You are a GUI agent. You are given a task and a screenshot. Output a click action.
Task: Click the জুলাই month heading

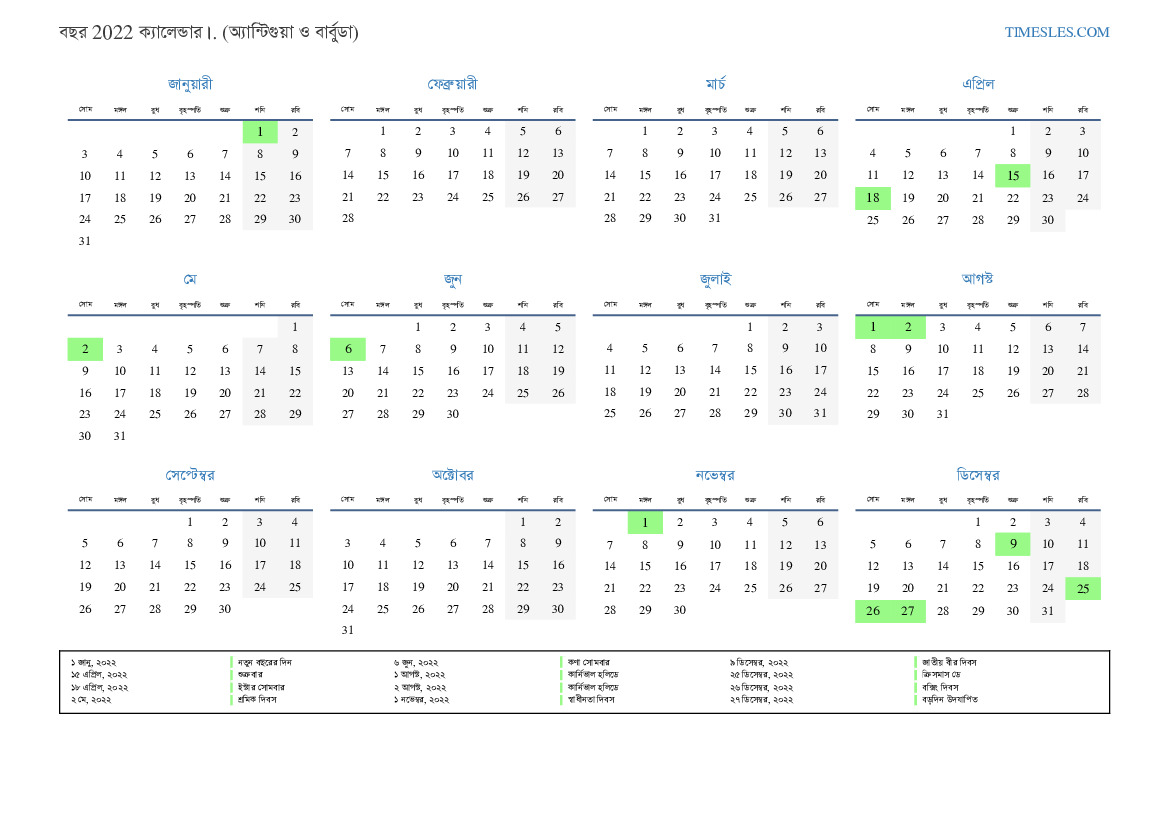(715, 279)
